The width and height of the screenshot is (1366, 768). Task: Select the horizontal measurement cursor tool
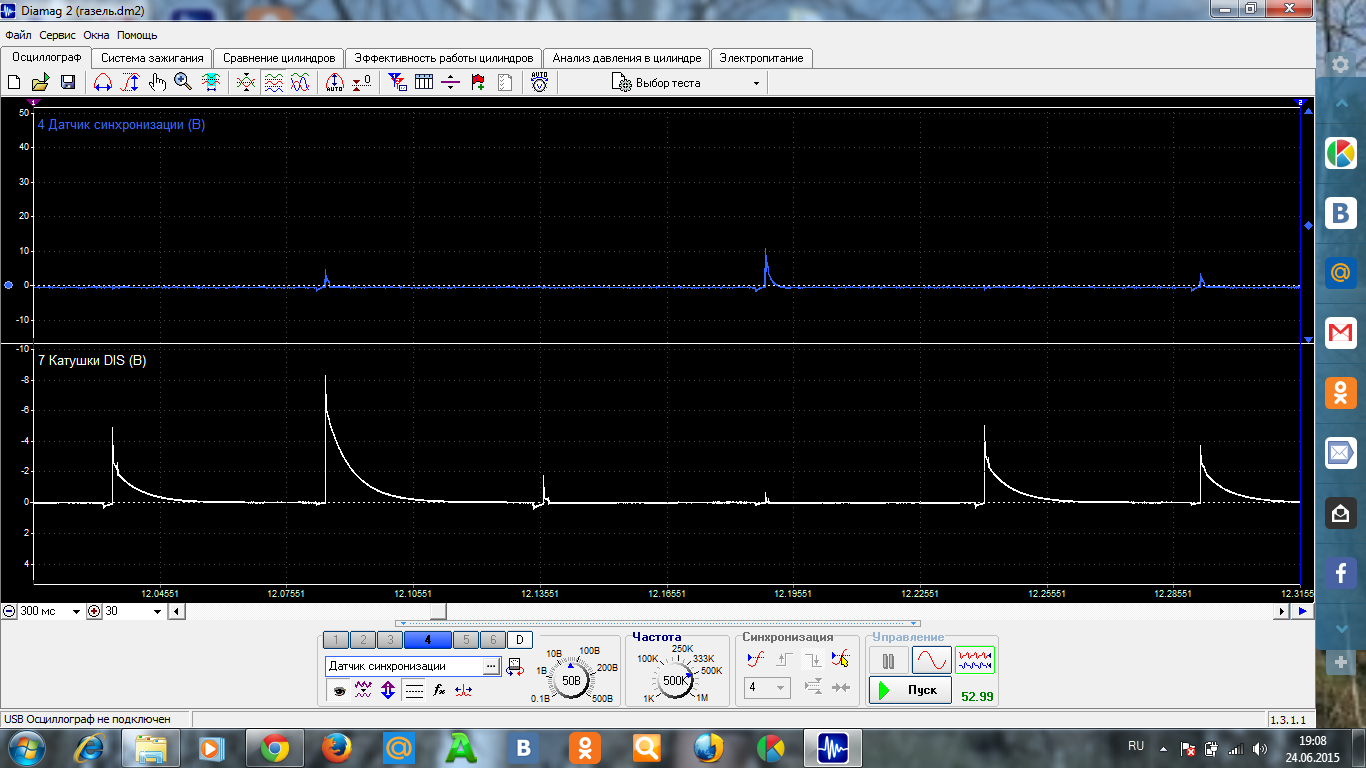pos(102,83)
